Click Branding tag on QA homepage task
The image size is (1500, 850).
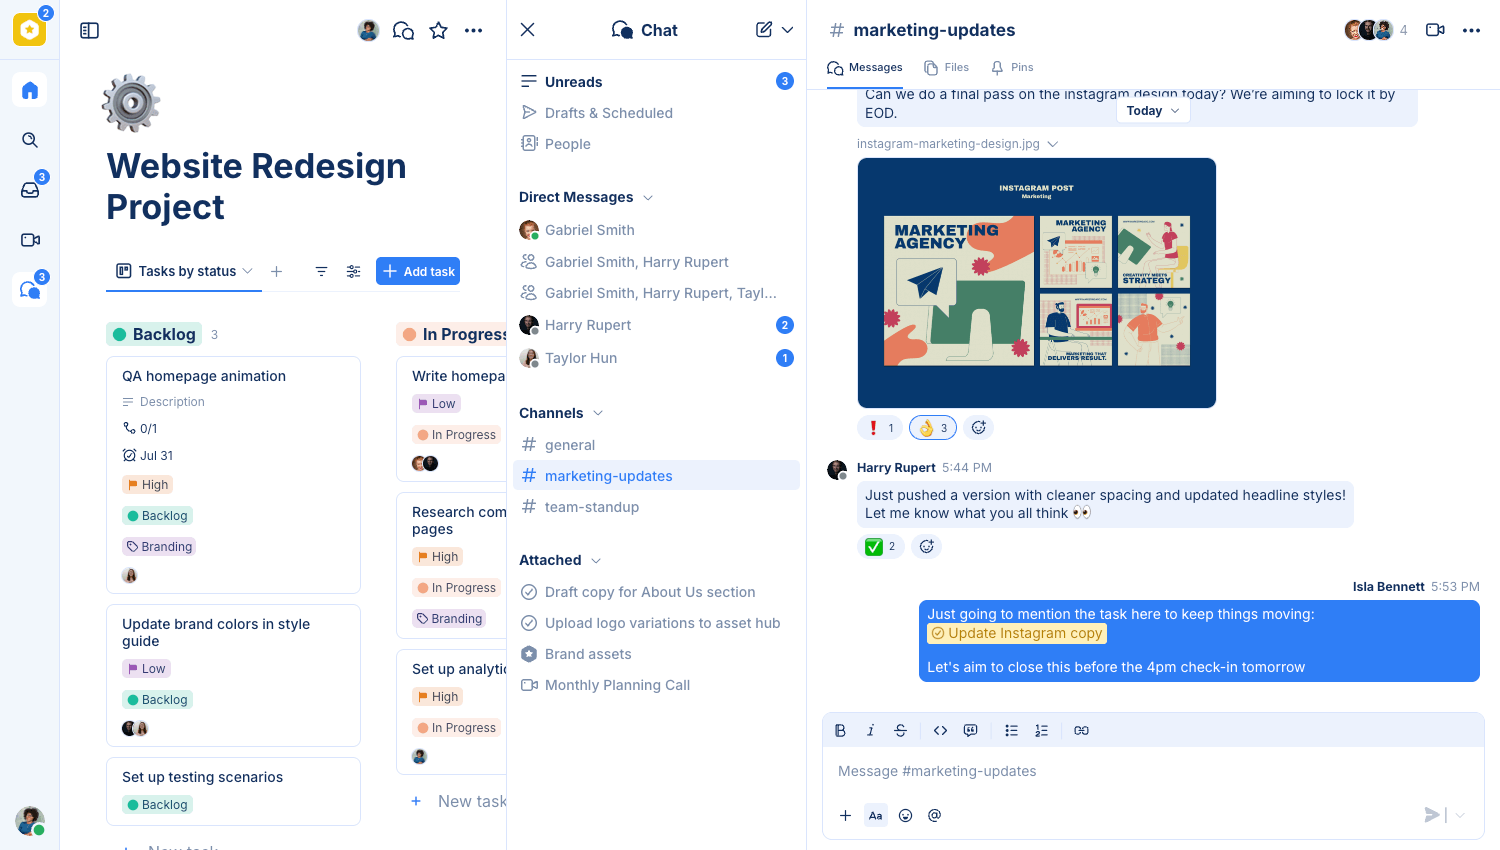point(159,547)
